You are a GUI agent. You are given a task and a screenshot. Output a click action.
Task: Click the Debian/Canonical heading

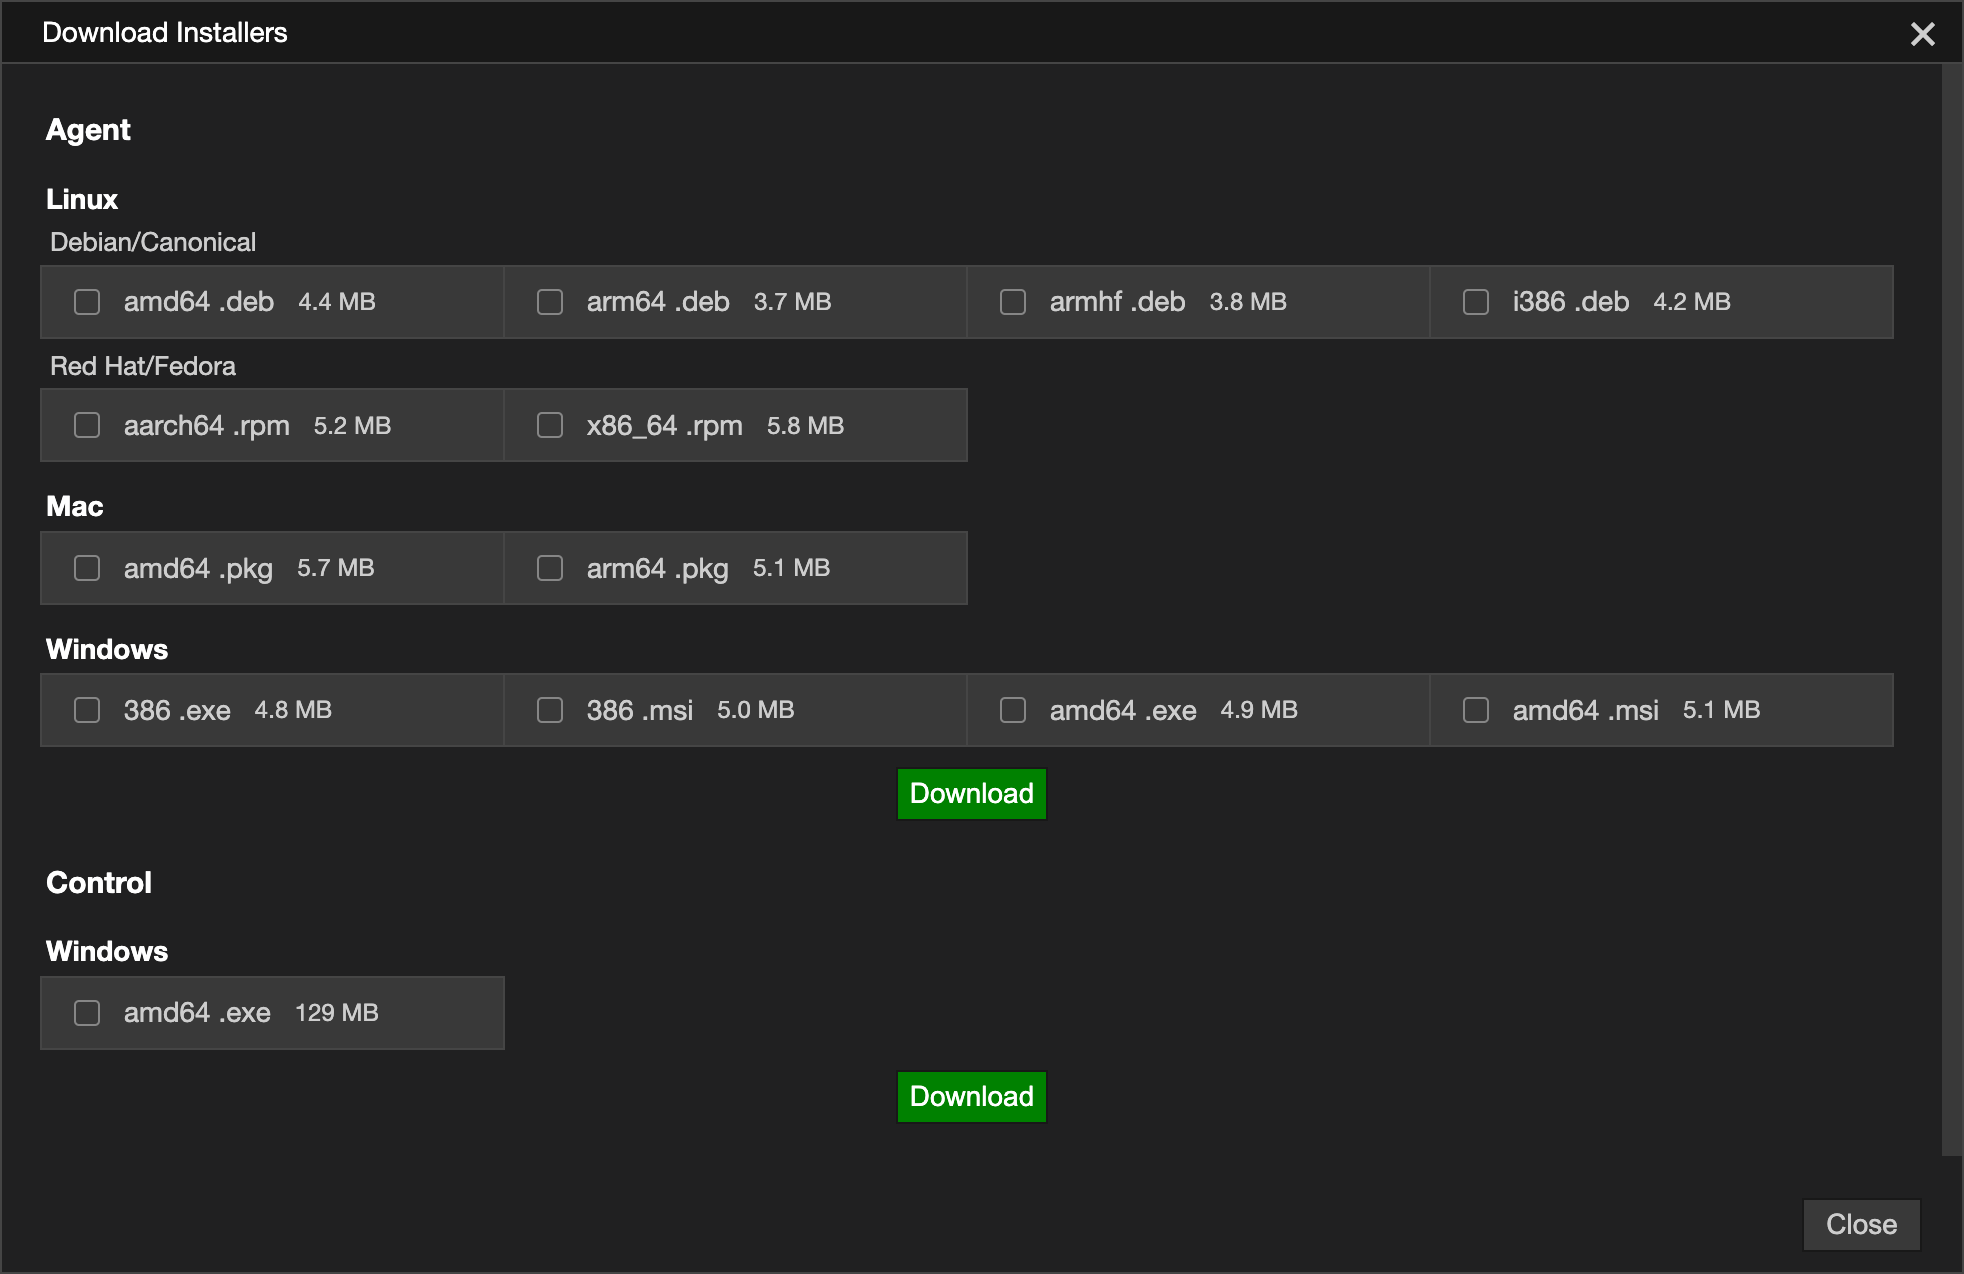[x=153, y=242]
